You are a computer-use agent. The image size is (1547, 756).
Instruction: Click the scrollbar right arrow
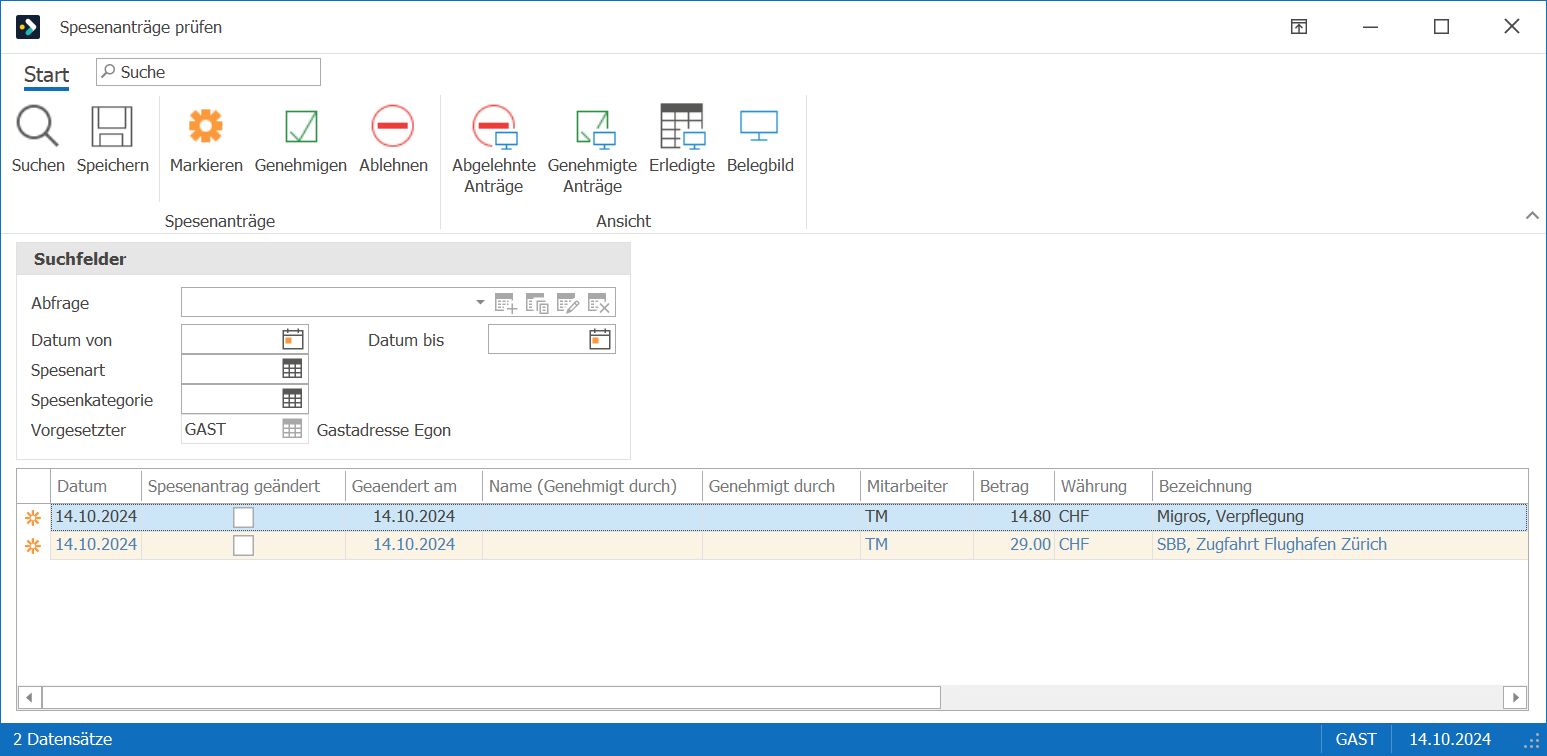1516,696
